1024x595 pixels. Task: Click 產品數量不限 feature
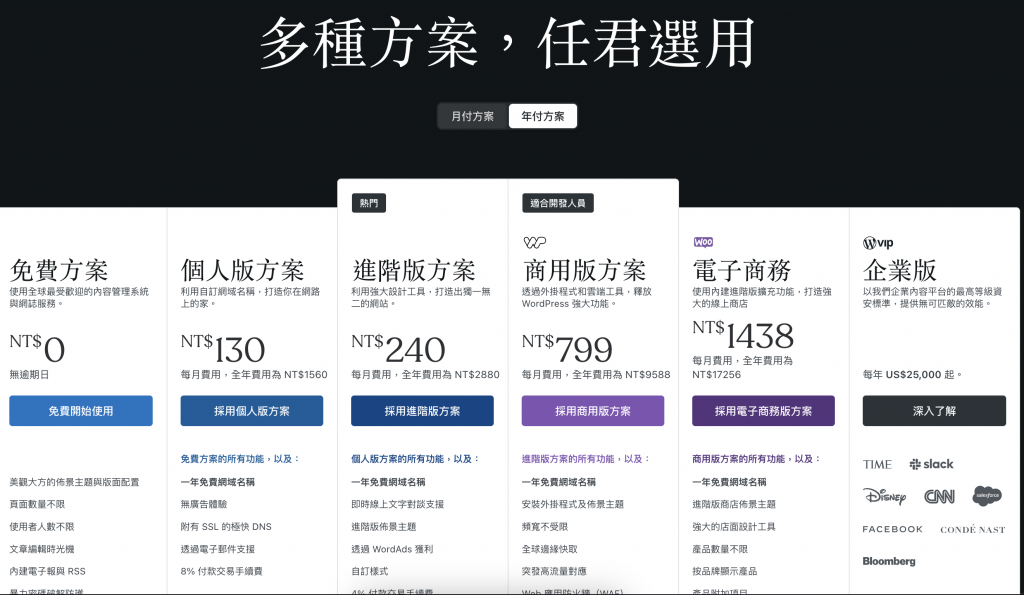720,549
